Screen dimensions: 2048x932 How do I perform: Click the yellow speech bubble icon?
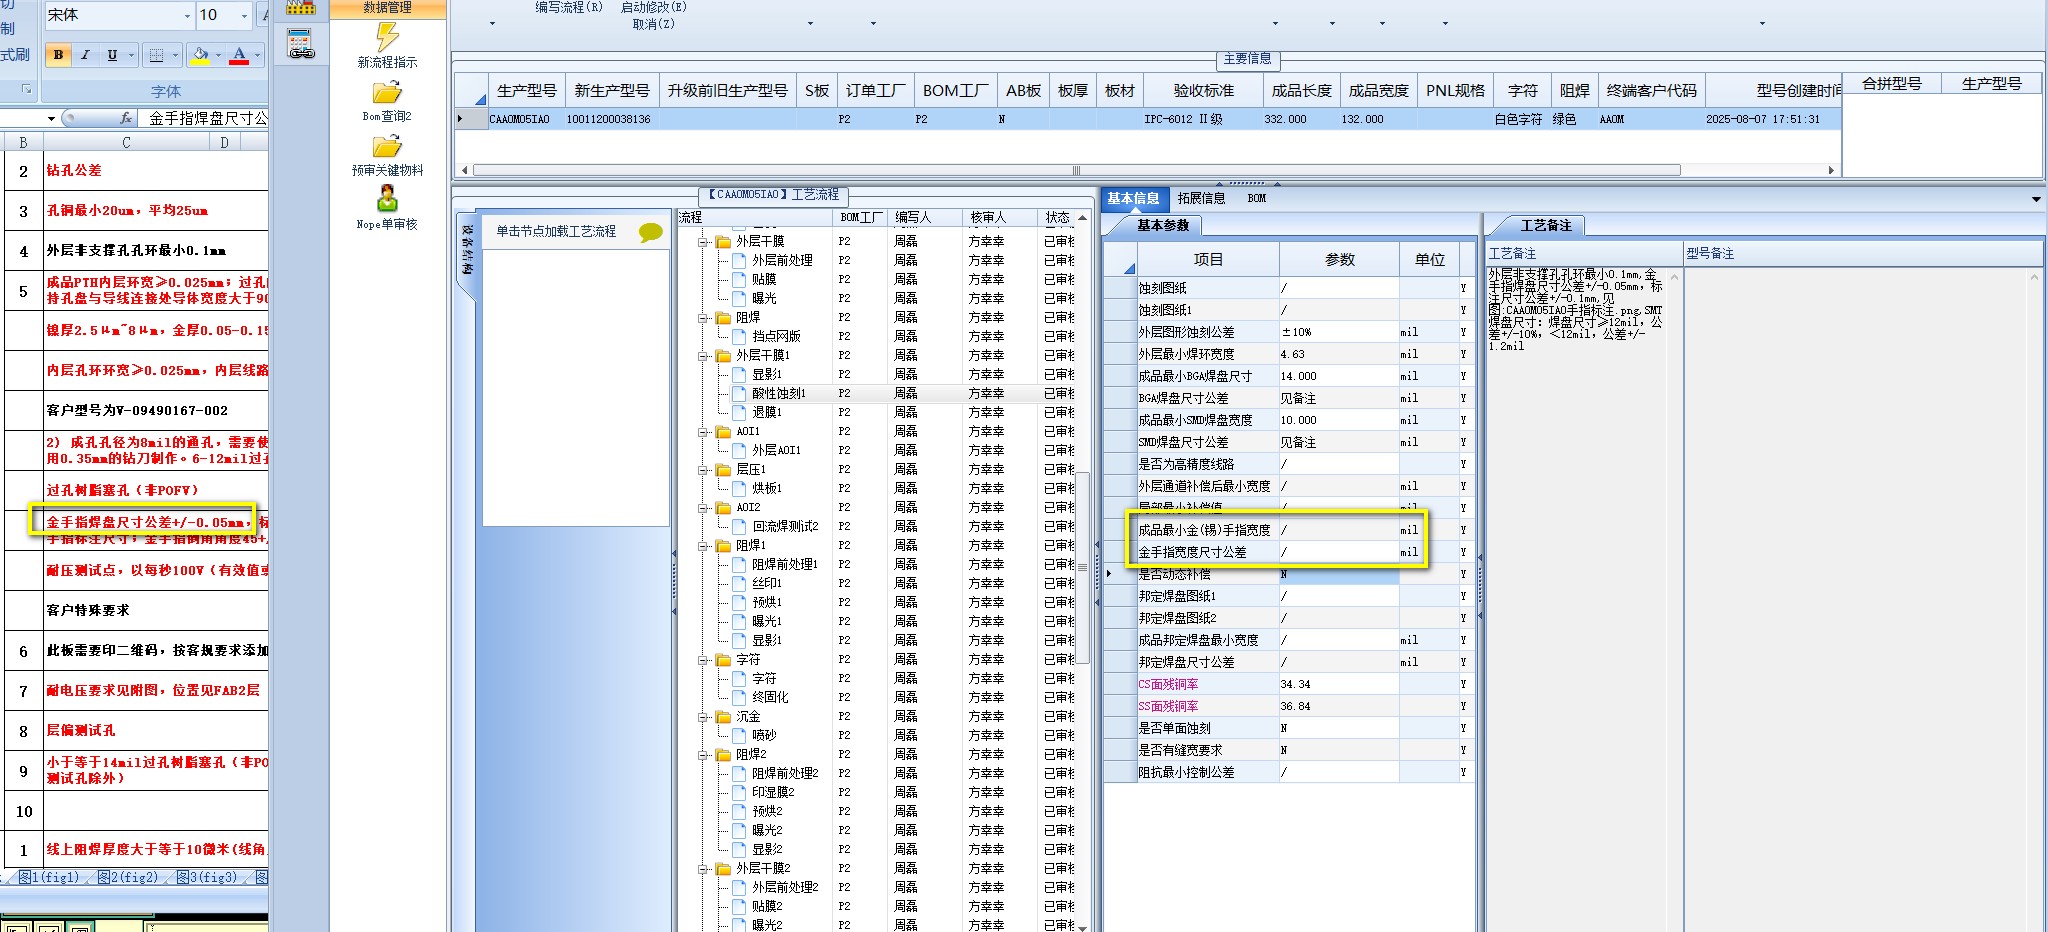tap(651, 232)
